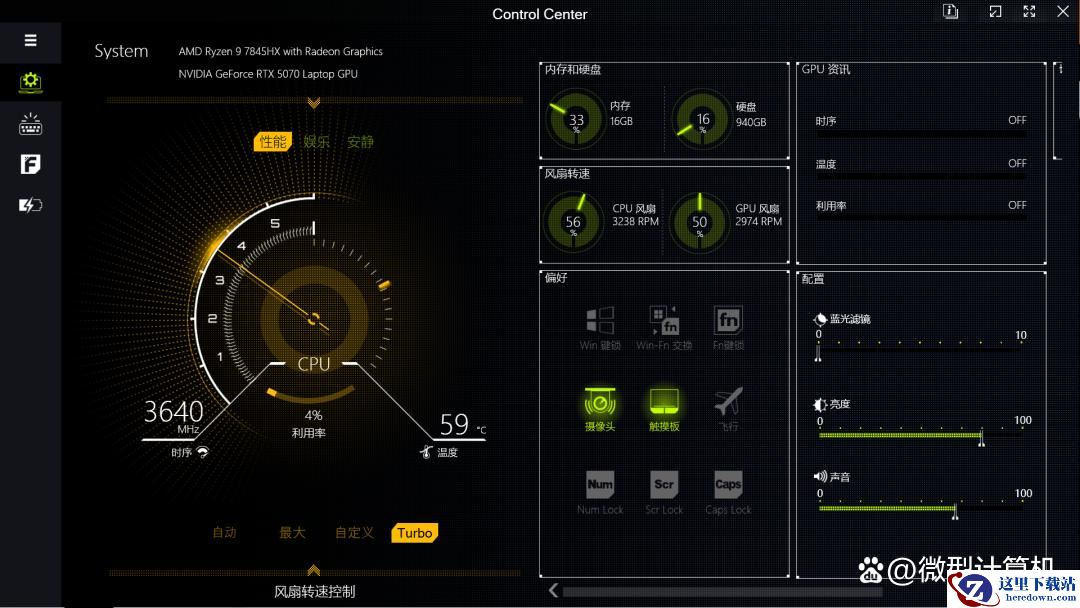Select the 安静 quiet mode tab
The image size is (1080, 608).
tap(360, 142)
